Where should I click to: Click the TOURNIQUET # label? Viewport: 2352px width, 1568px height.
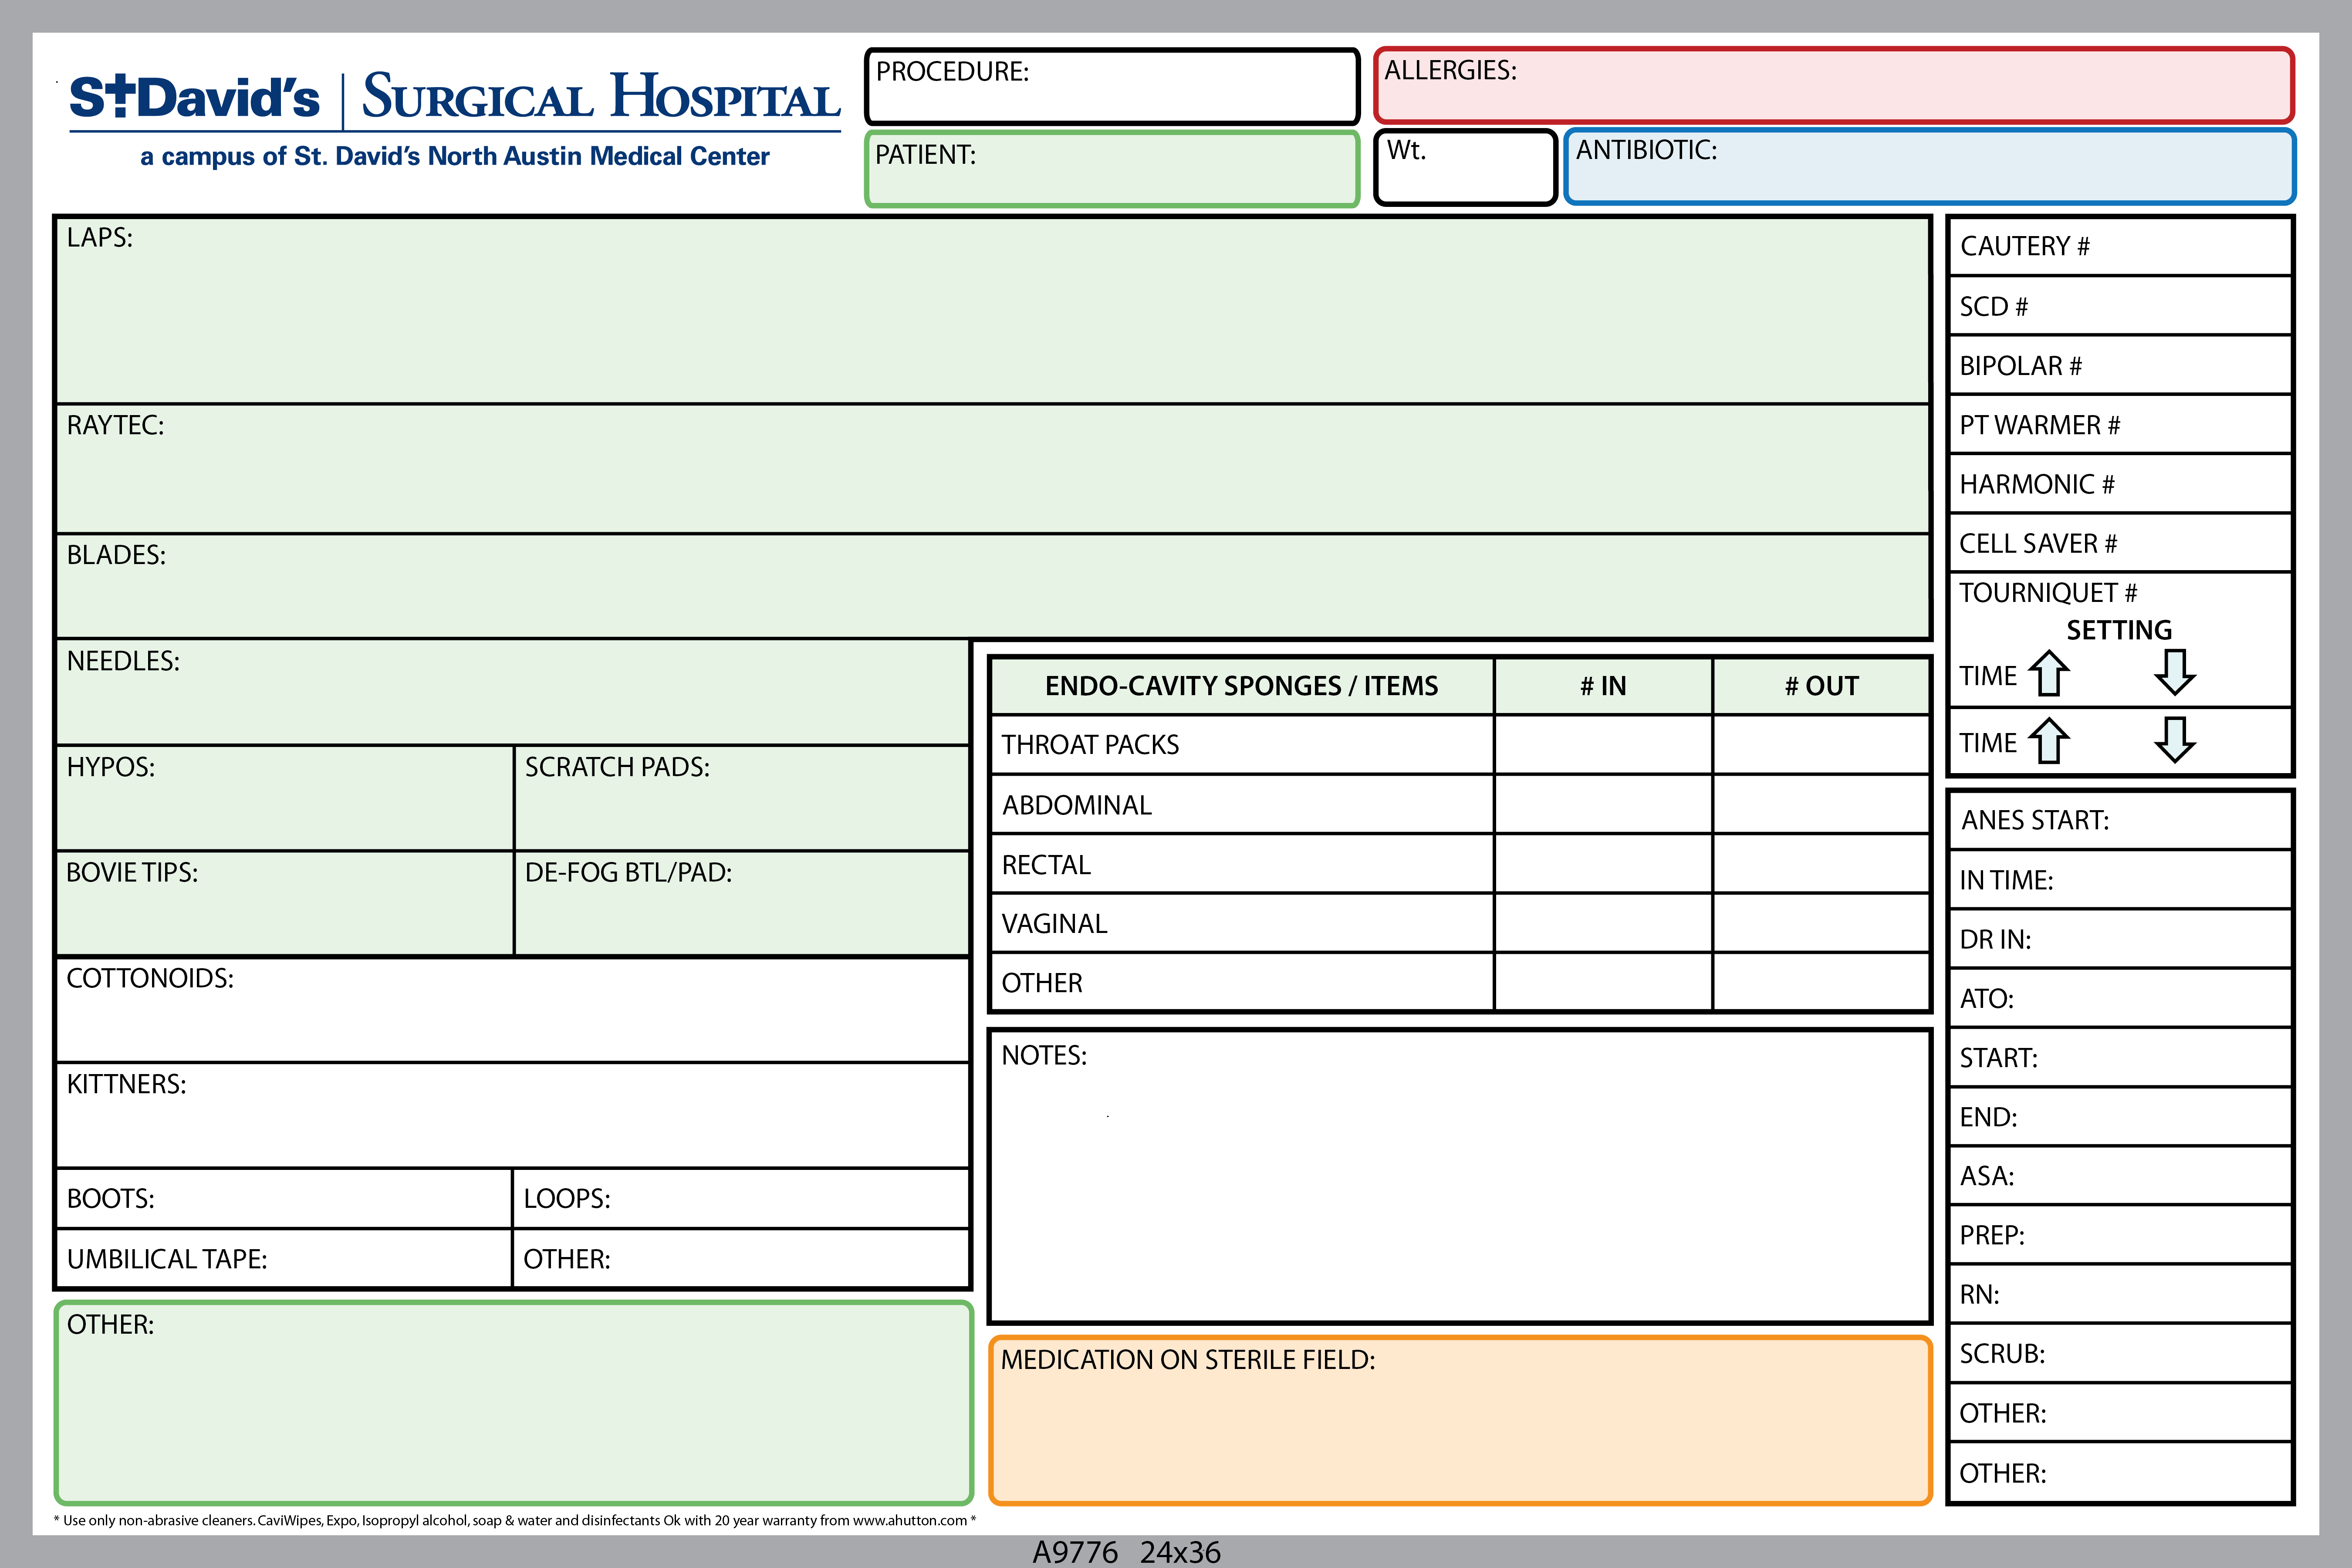[x=2047, y=593]
